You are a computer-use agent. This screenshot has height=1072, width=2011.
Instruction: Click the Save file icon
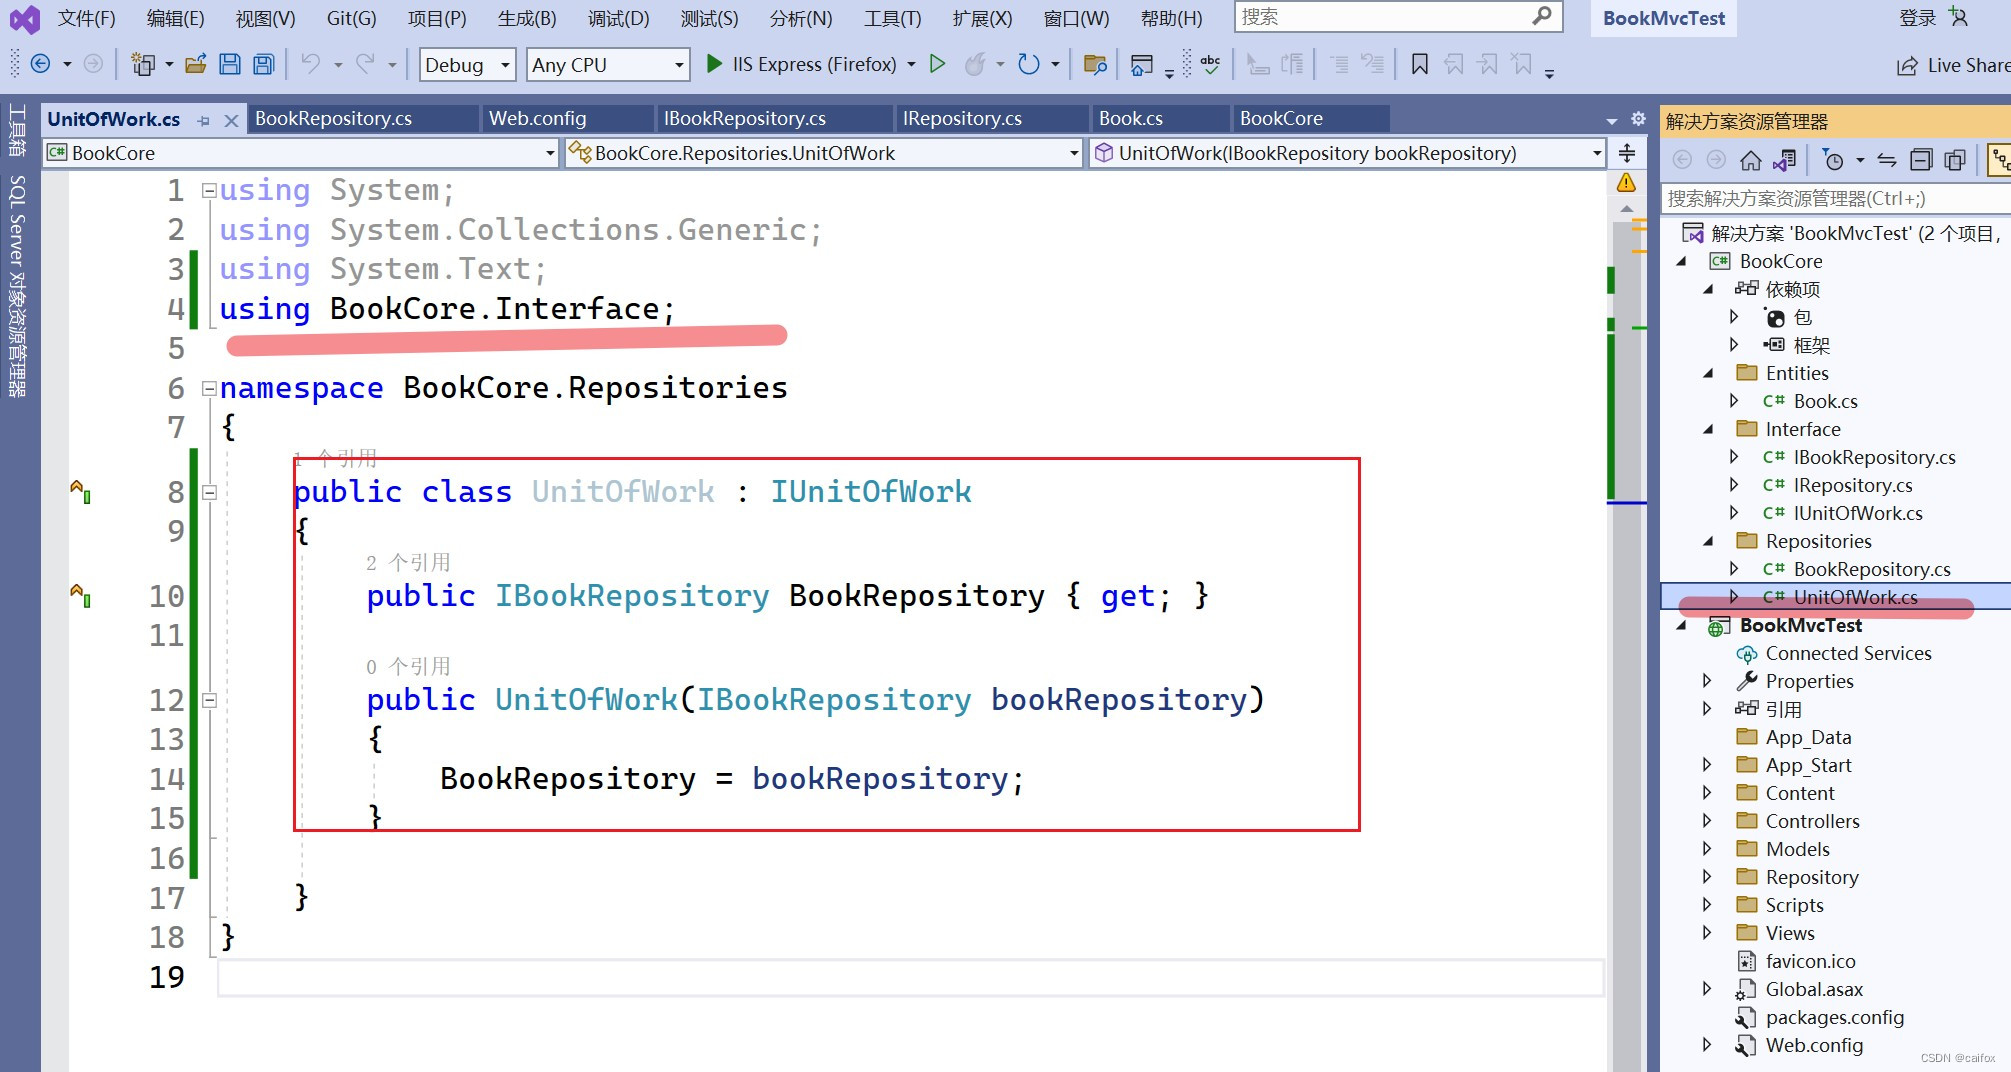pyautogui.click(x=230, y=65)
